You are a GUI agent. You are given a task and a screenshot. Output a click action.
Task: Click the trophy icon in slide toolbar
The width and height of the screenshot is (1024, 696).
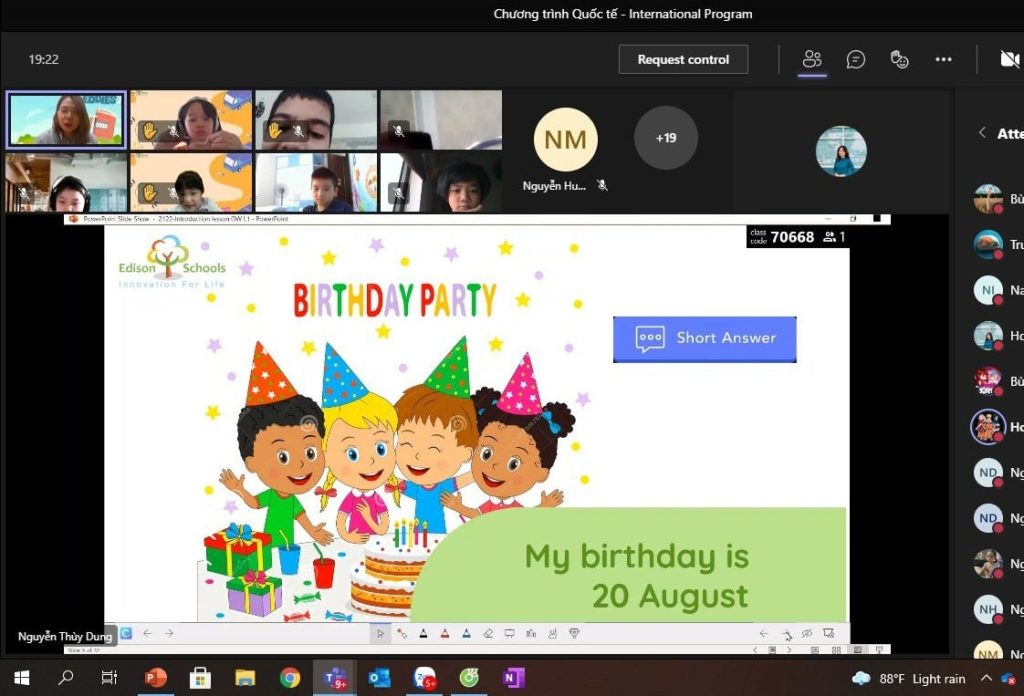(574, 633)
